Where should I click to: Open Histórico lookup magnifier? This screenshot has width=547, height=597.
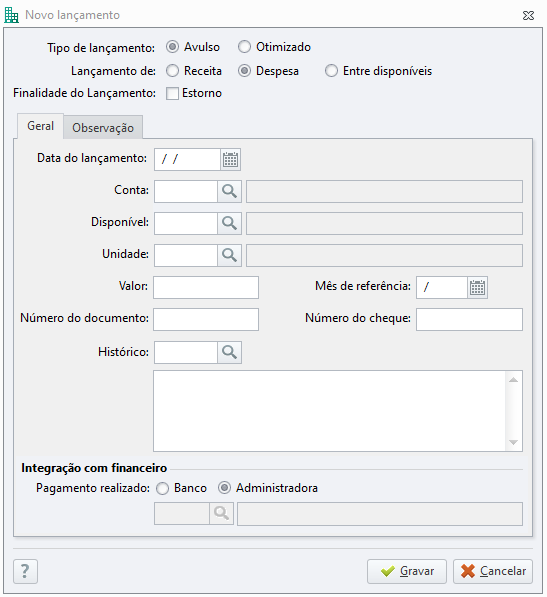pyautogui.click(x=229, y=353)
